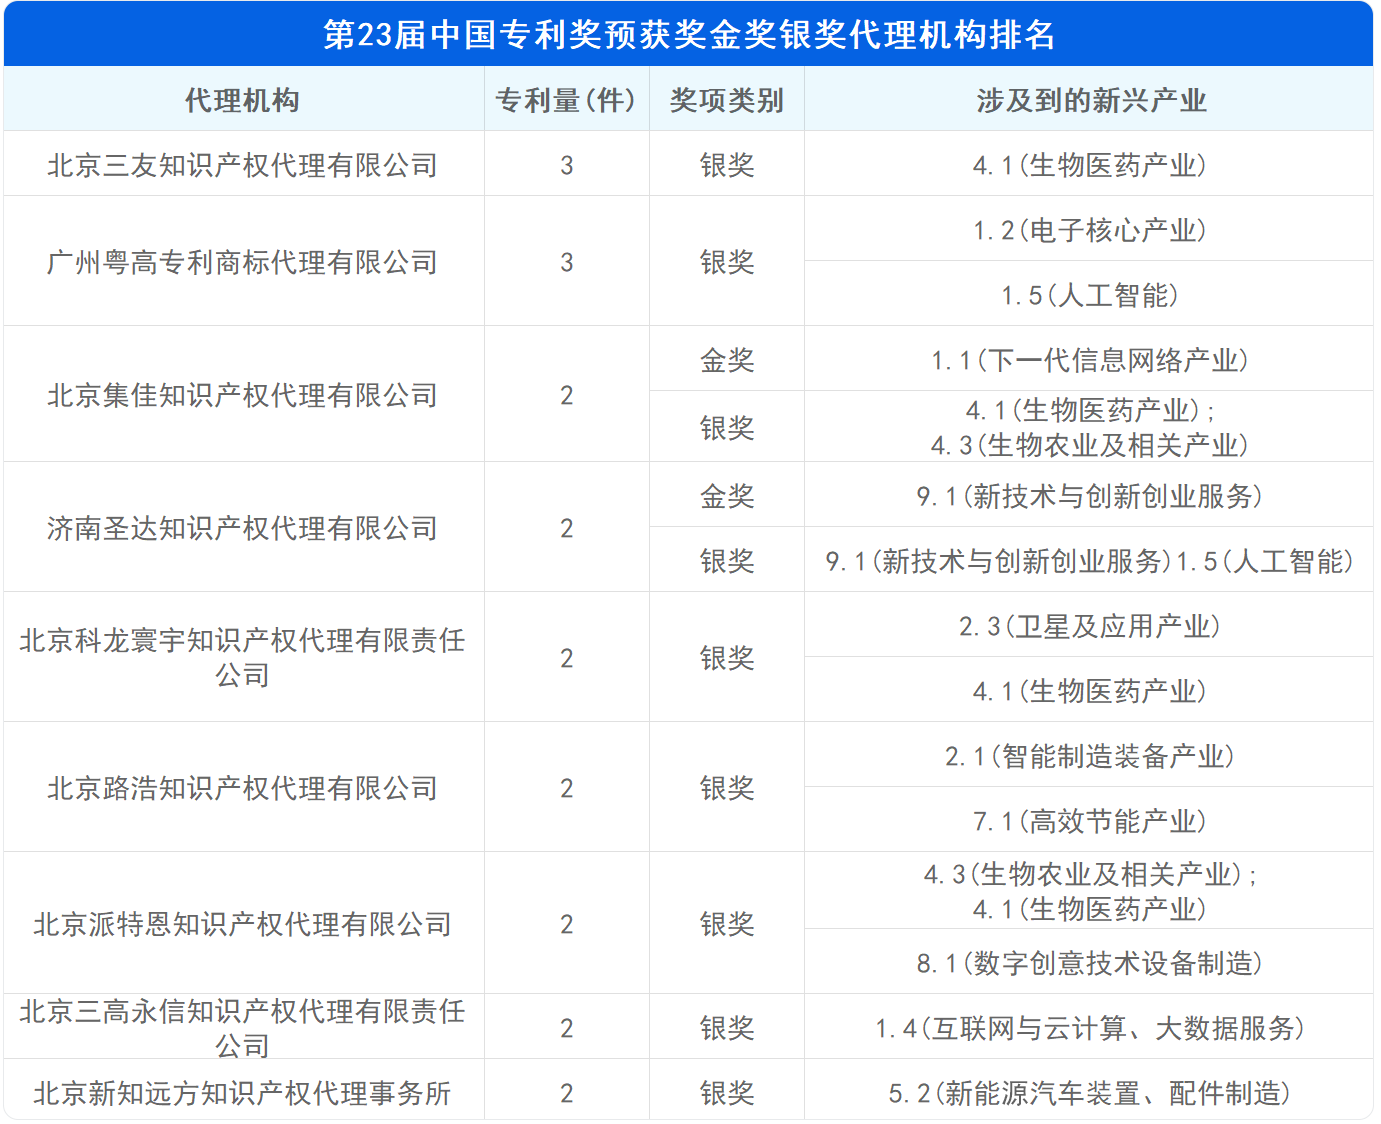Select the 北京集佳知识产权代理有限公司 cell
The width and height of the screenshot is (1381, 1124).
[243, 394]
